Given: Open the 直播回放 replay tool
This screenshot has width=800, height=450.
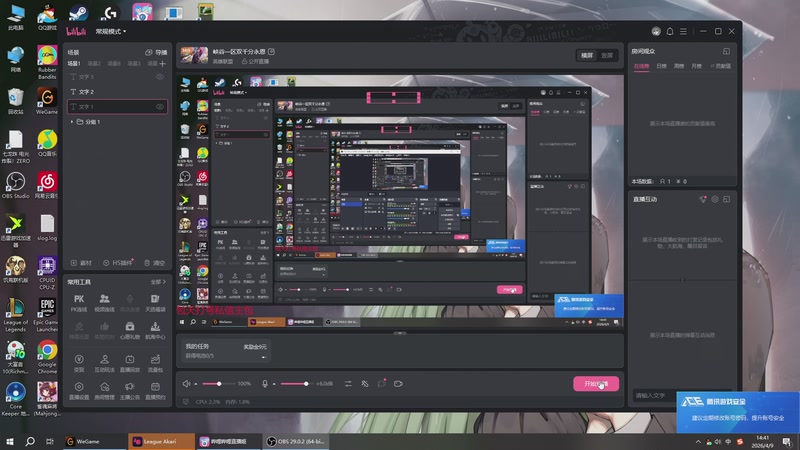Looking at the screenshot, I should pos(130,363).
